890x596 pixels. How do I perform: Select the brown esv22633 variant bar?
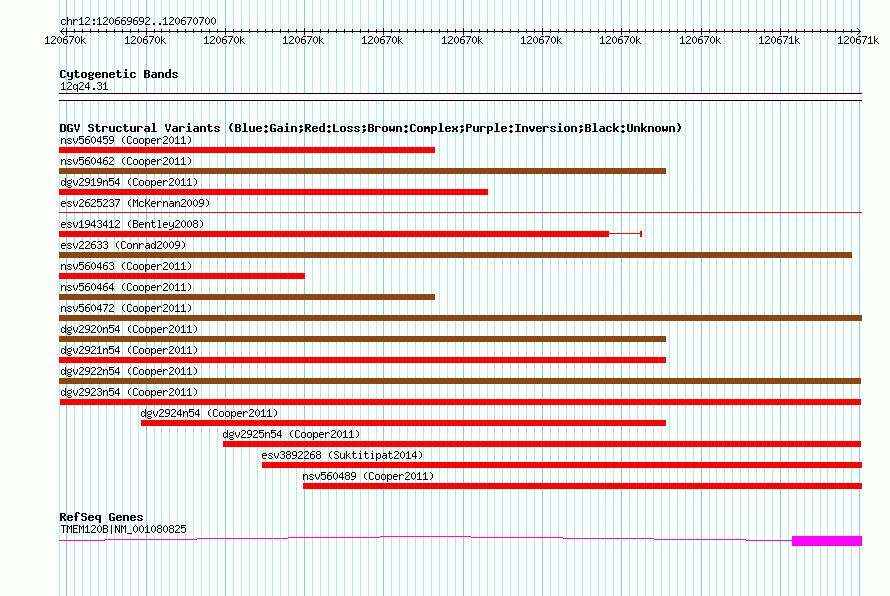pos(455,255)
